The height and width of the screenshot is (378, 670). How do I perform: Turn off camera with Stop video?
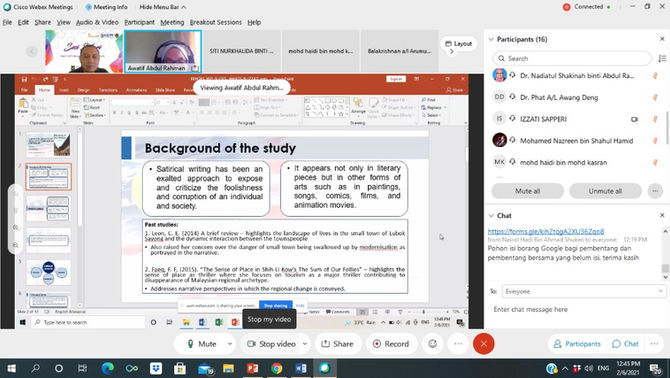click(x=270, y=344)
